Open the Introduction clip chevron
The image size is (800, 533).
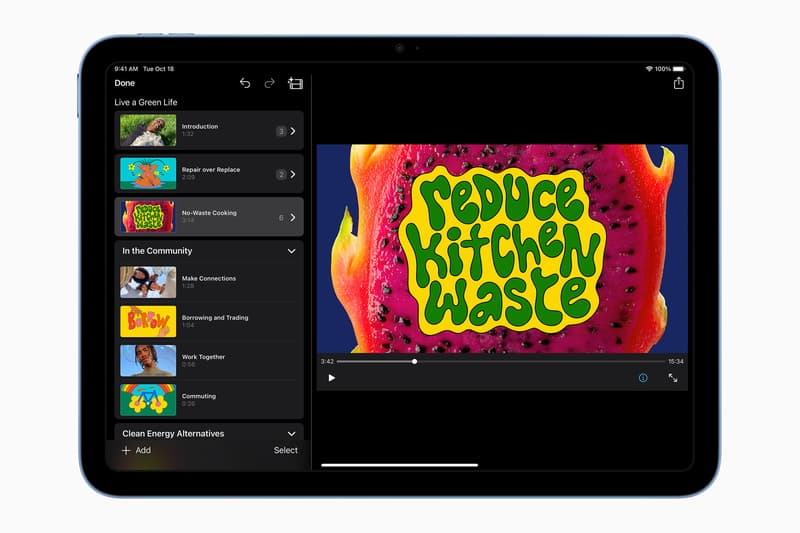(293, 131)
